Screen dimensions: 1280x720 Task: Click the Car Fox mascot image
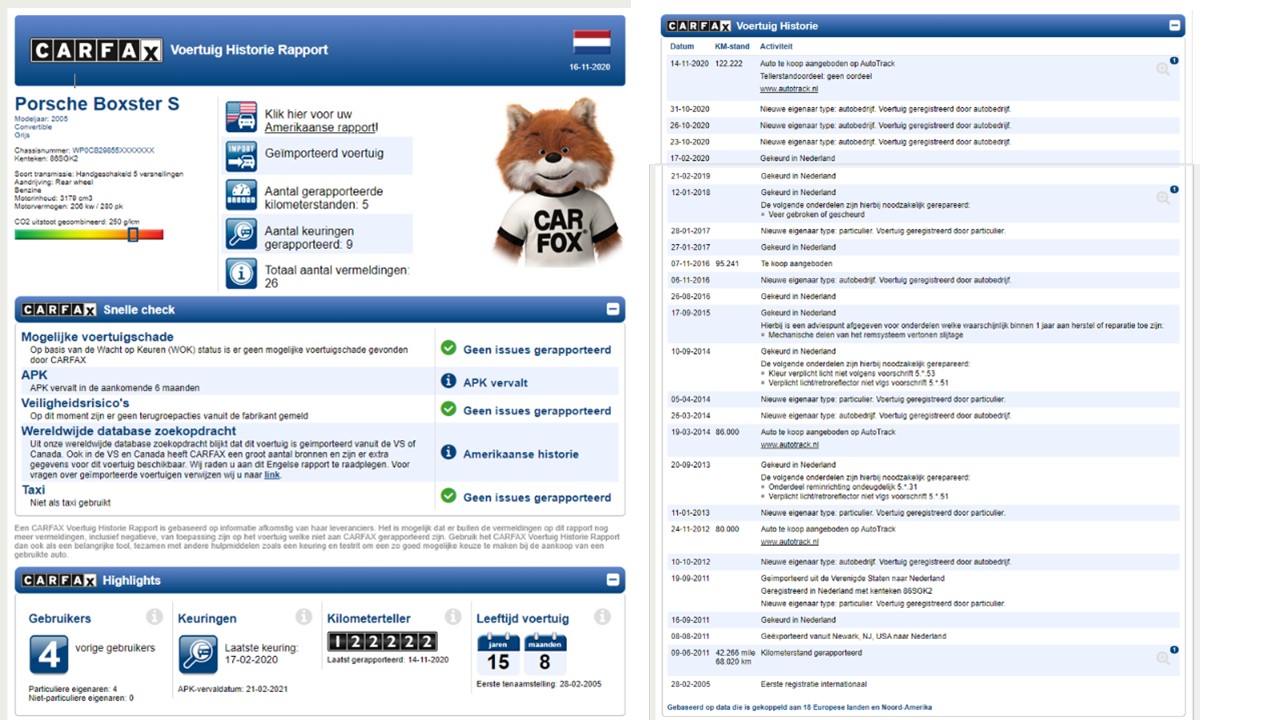[556, 180]
